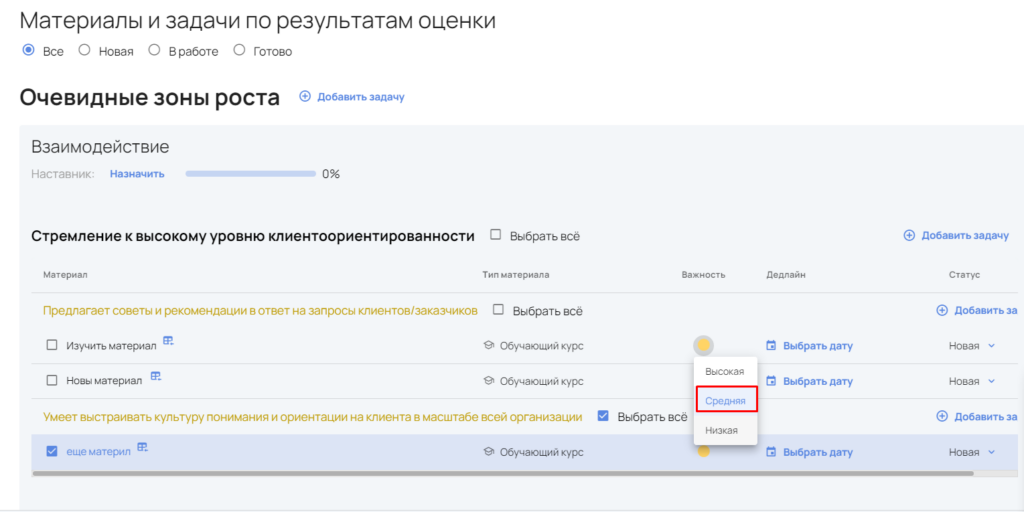1024x512 pixels.
Task: Select the Новая radio filter
Action: 85,50
